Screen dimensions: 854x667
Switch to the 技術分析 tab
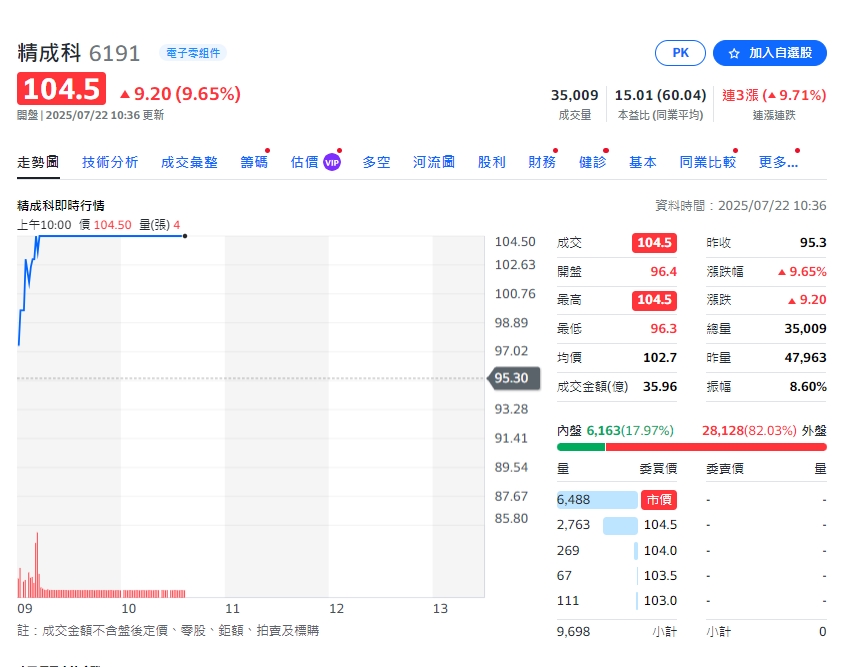click(x=111, y=160)
